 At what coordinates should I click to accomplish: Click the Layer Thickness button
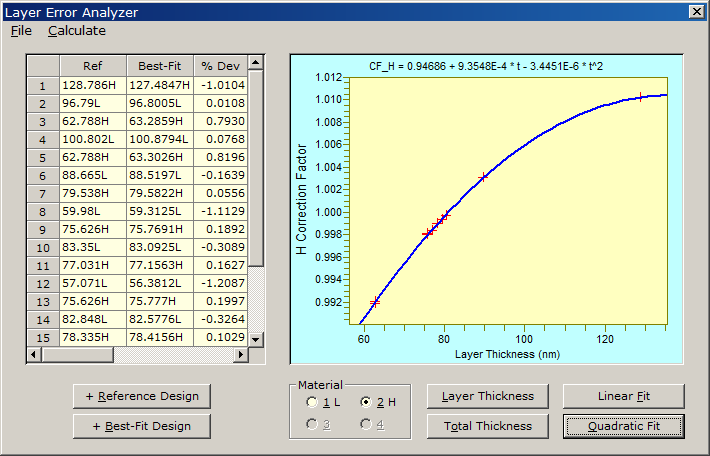(x=488, y=396)
